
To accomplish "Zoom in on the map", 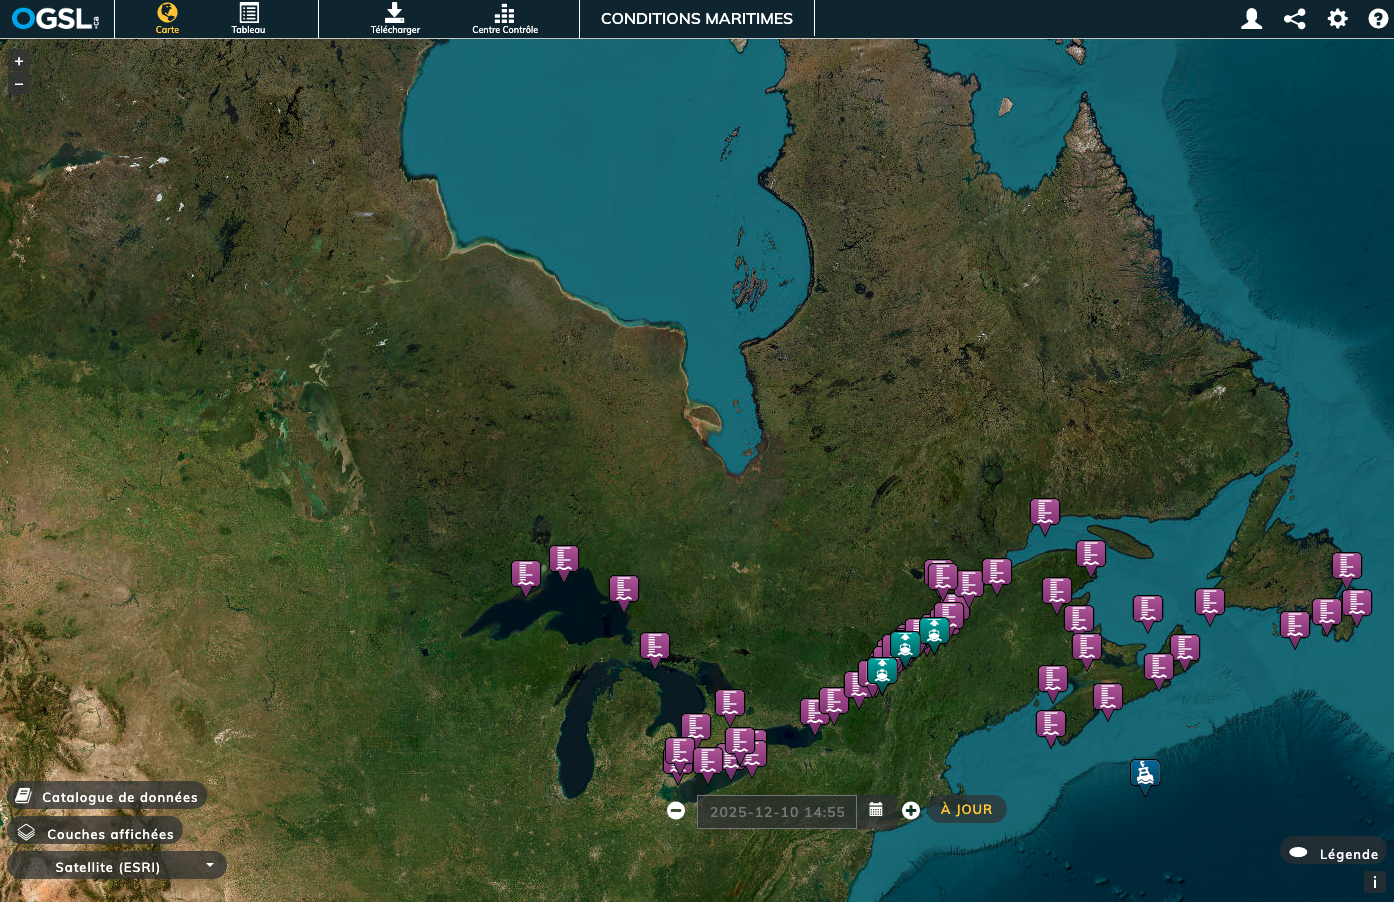I will [18, 61].
